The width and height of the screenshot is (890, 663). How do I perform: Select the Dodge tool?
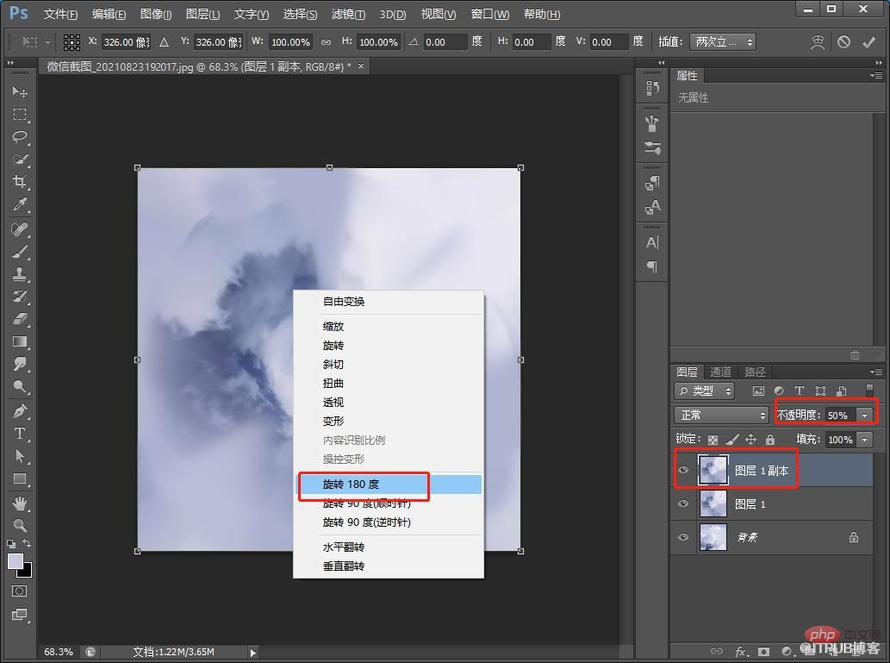[20, 387]
